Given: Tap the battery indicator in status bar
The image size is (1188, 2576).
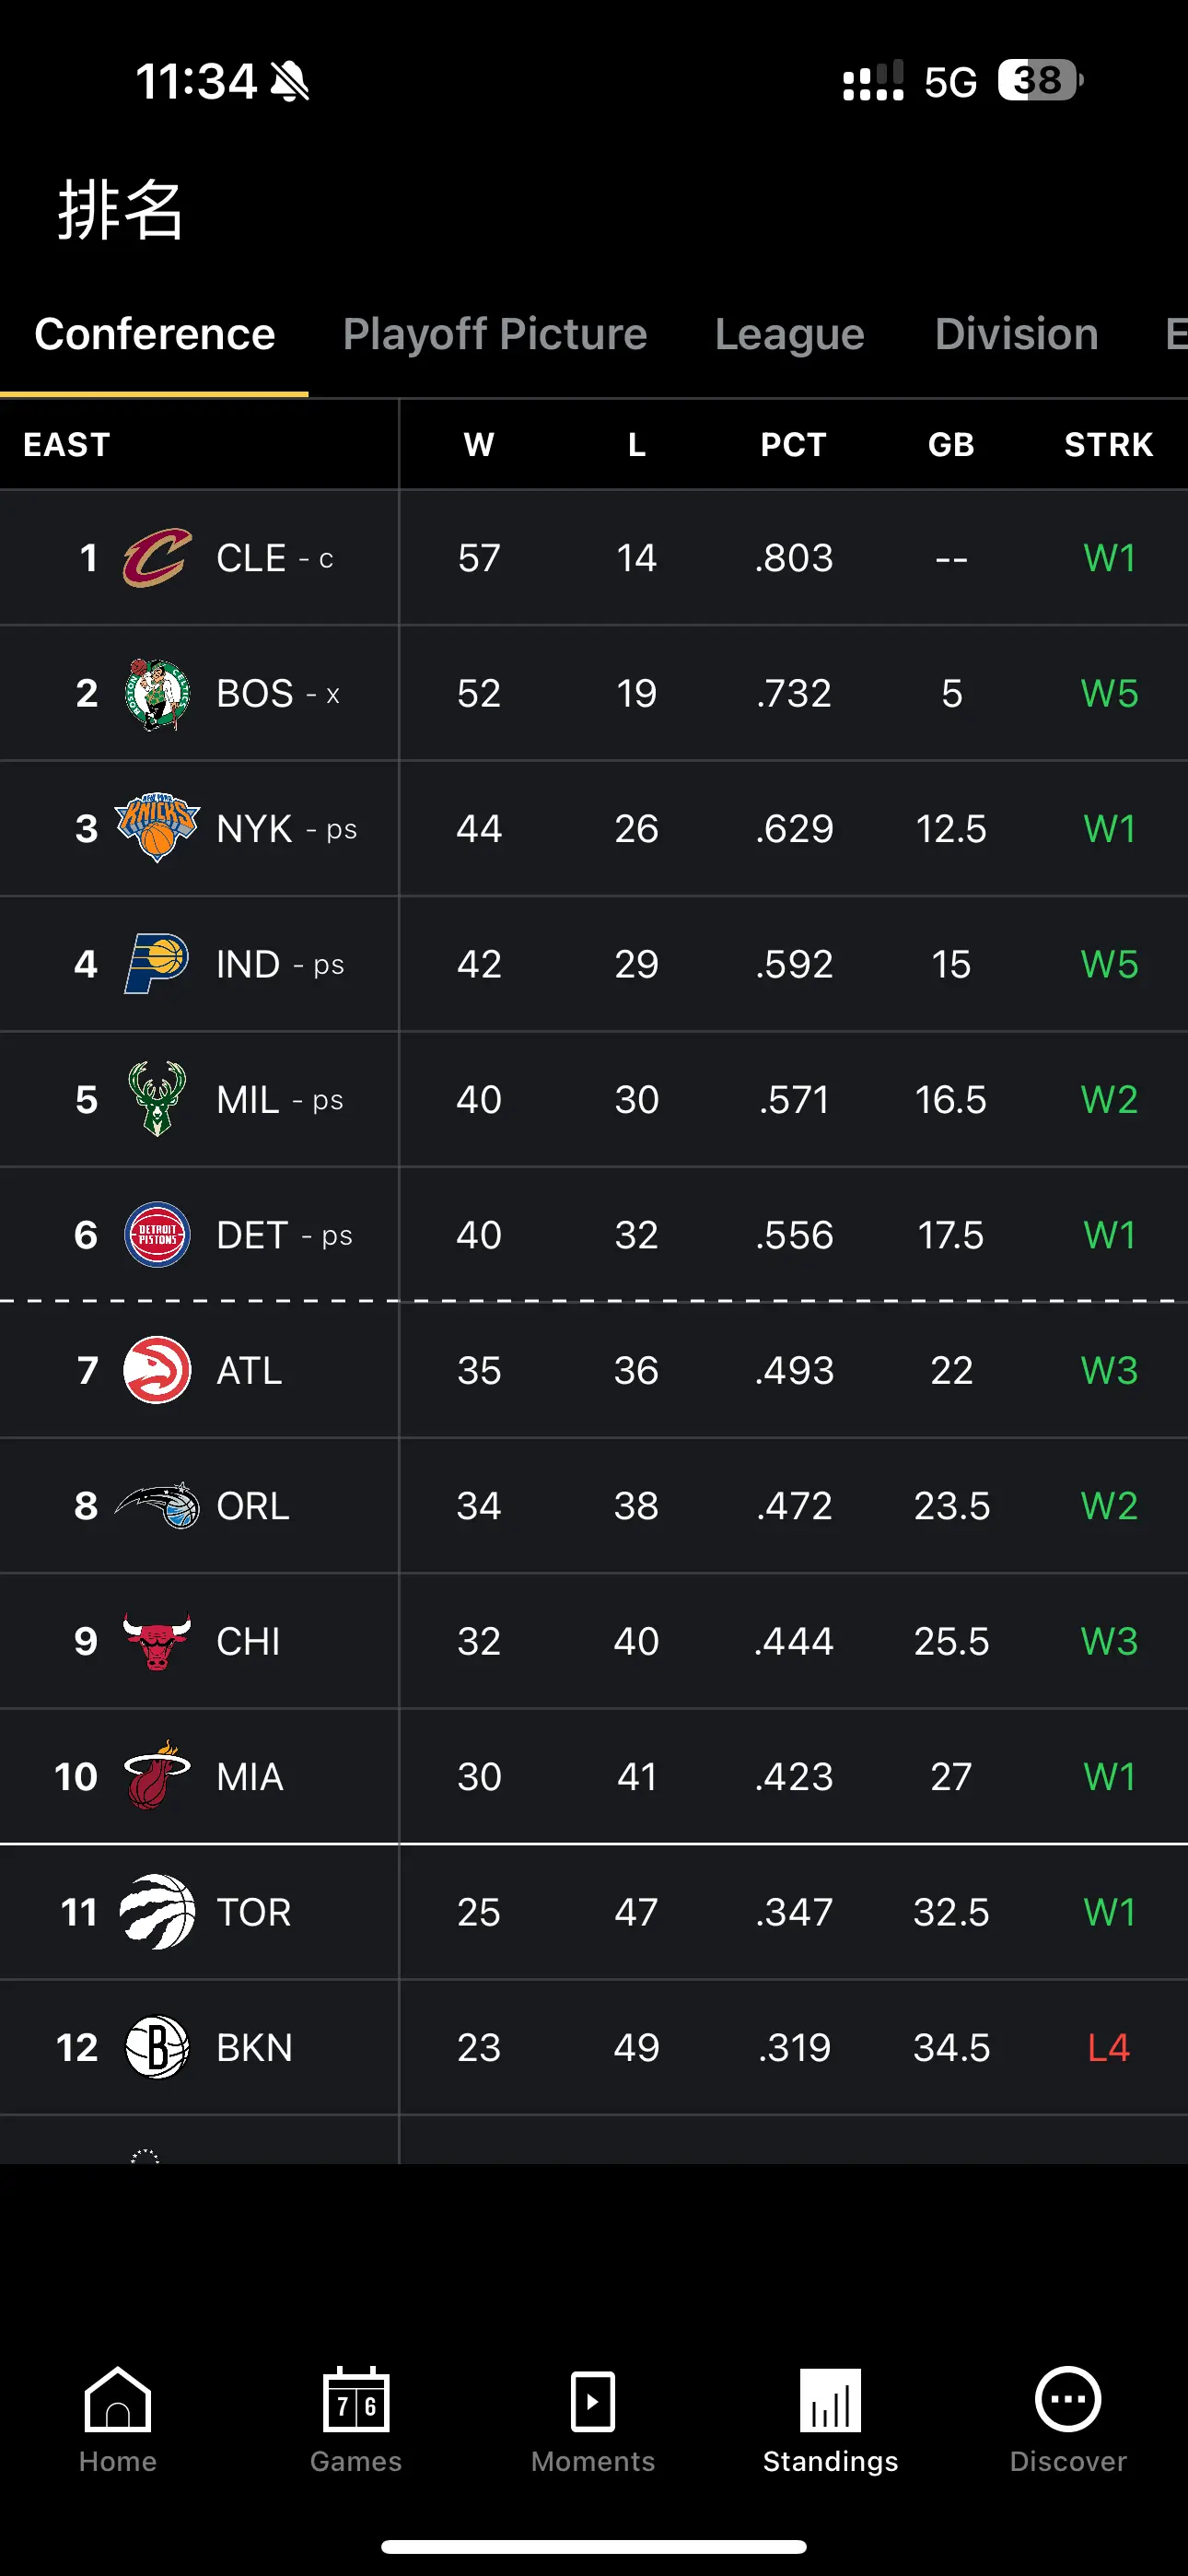Looking at the screenshot, I should click(1040, 81).
